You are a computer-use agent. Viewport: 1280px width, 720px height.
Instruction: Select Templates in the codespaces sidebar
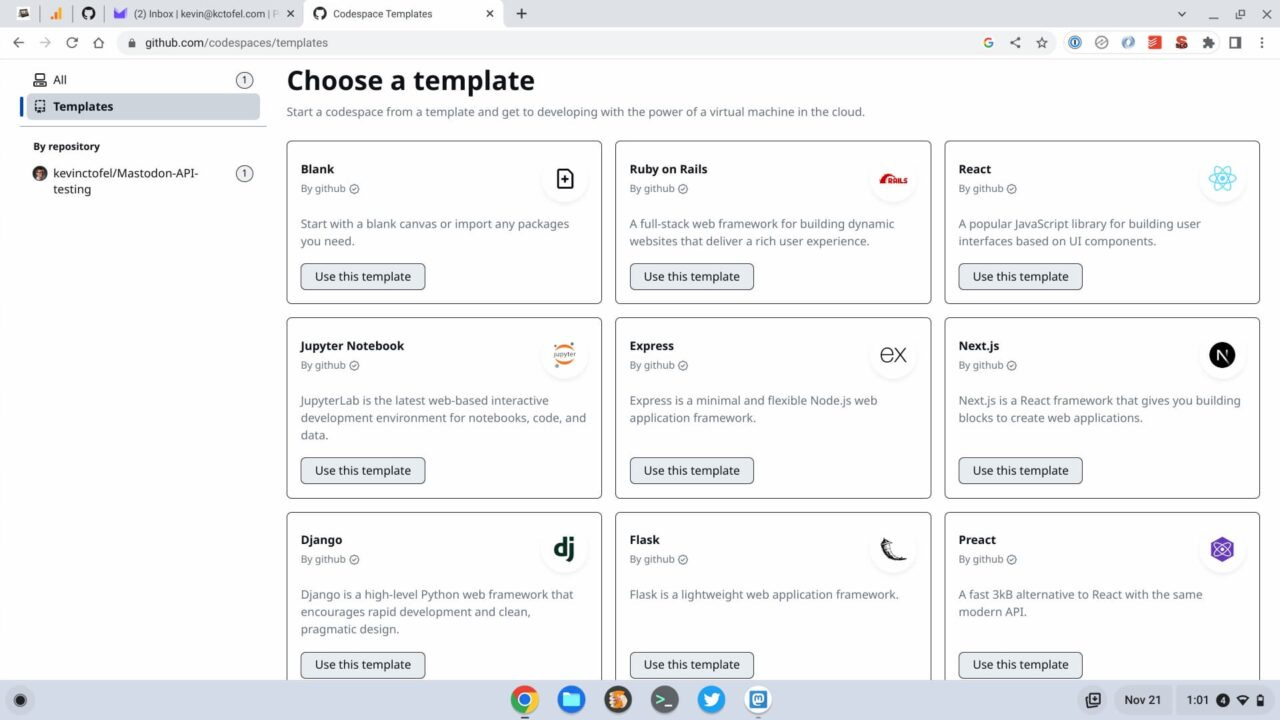click(143, 106)
